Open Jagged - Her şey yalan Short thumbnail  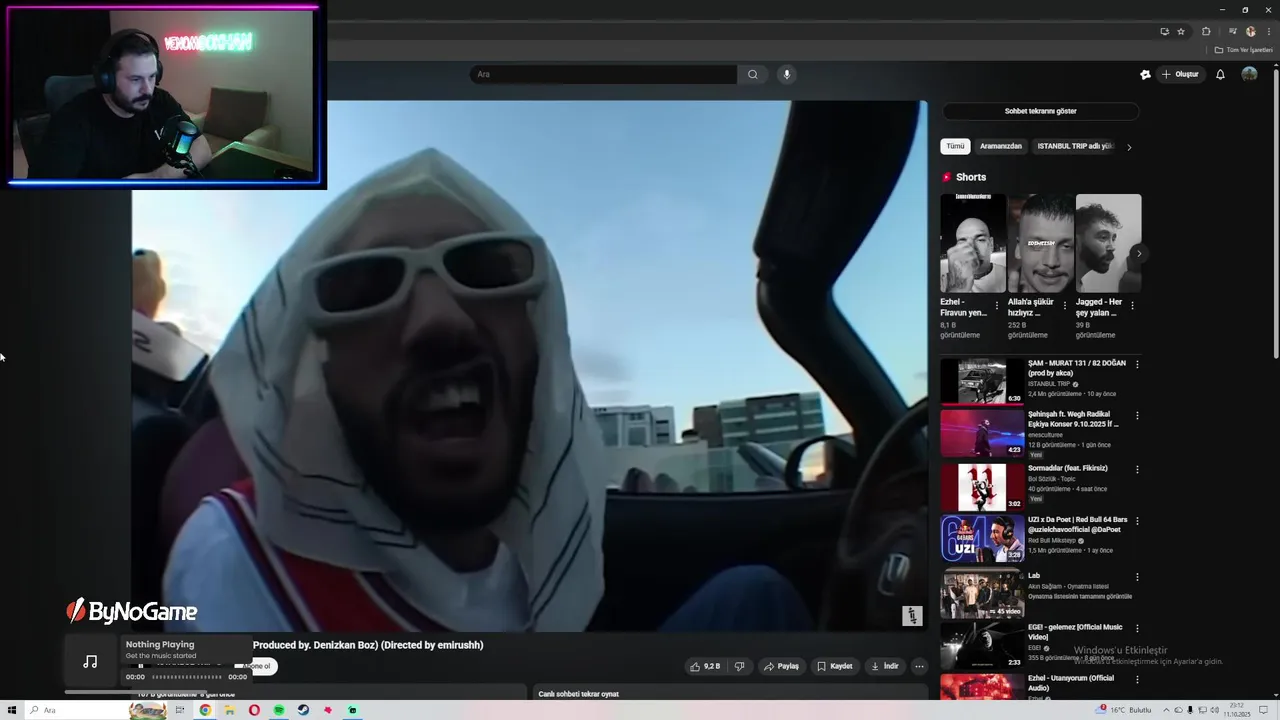(1108, 243)
